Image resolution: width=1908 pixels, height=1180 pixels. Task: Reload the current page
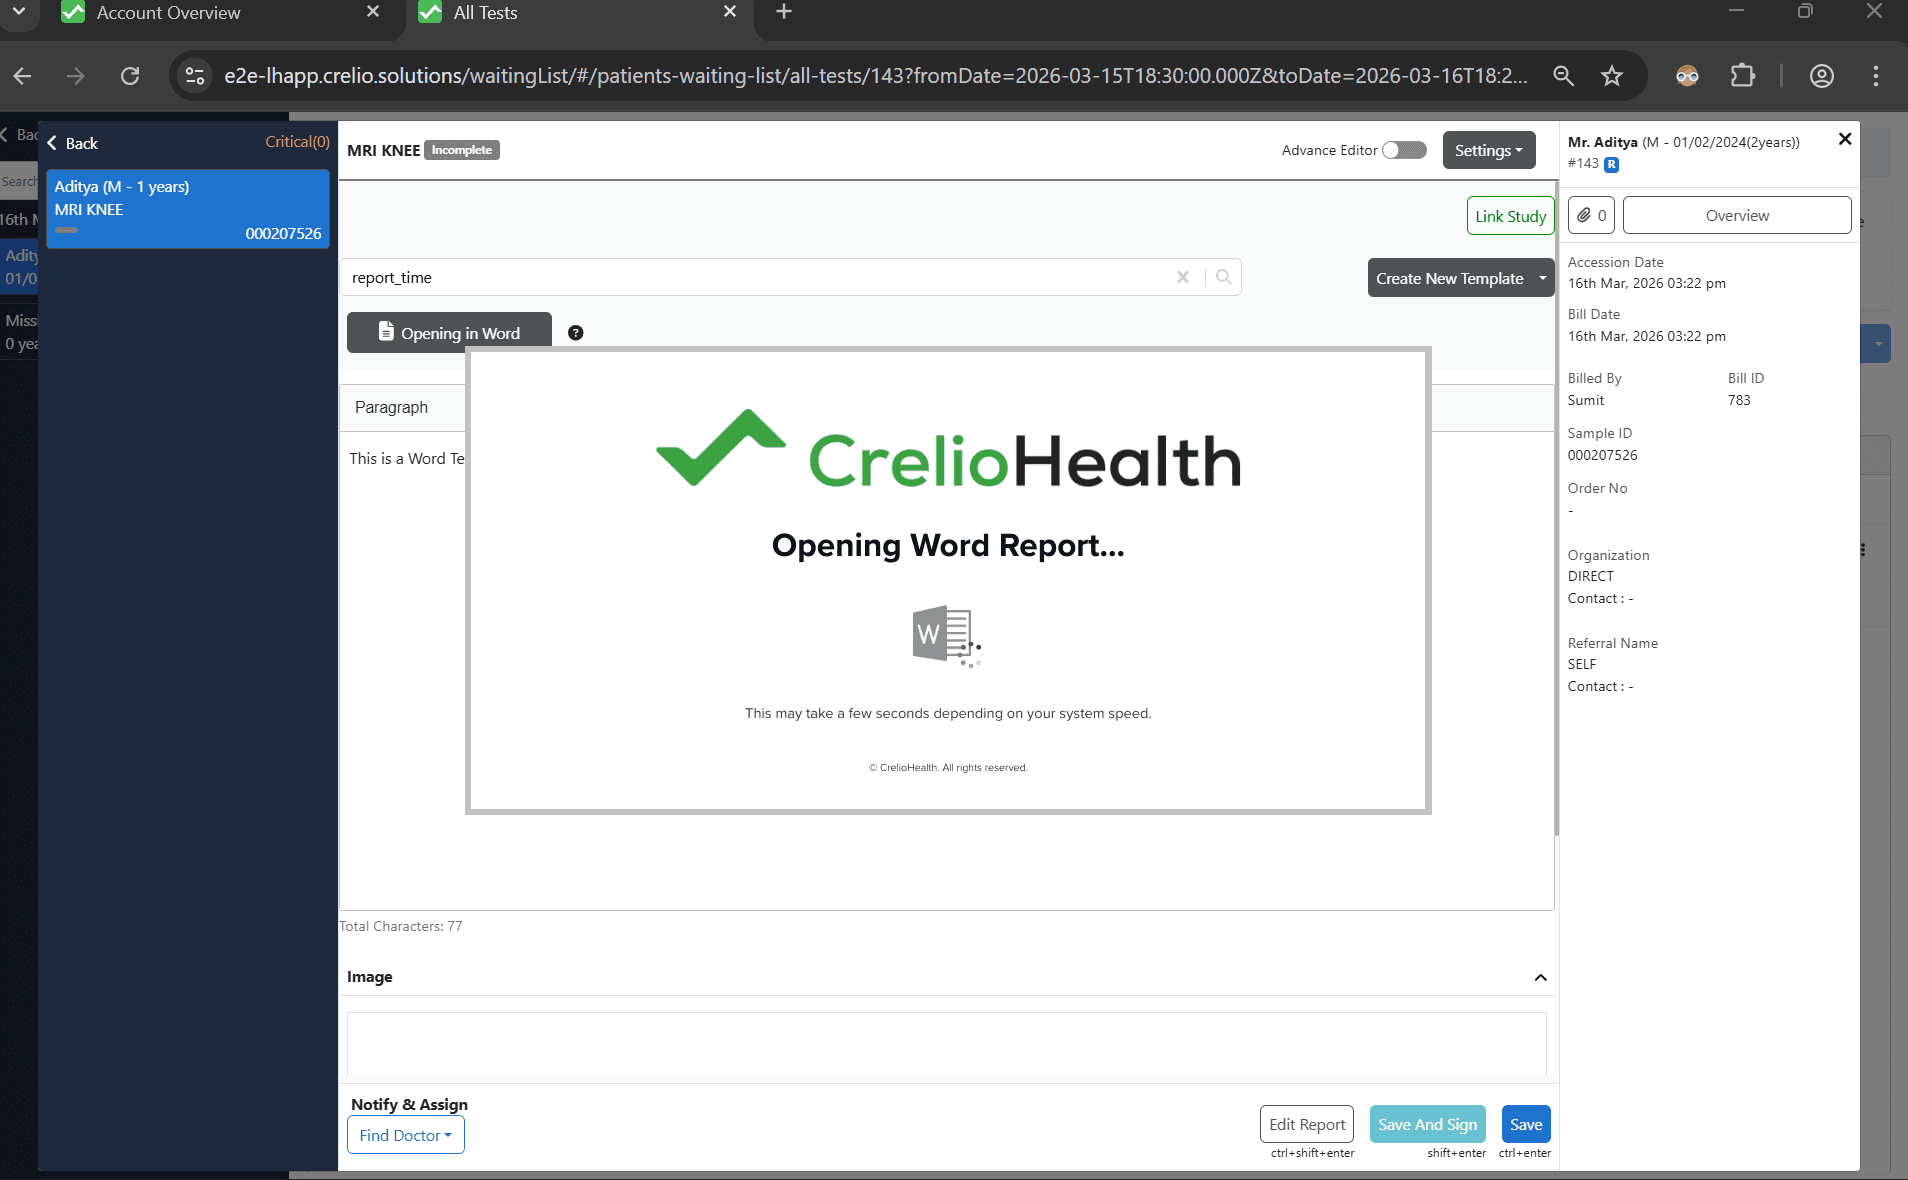coord(130,76)
